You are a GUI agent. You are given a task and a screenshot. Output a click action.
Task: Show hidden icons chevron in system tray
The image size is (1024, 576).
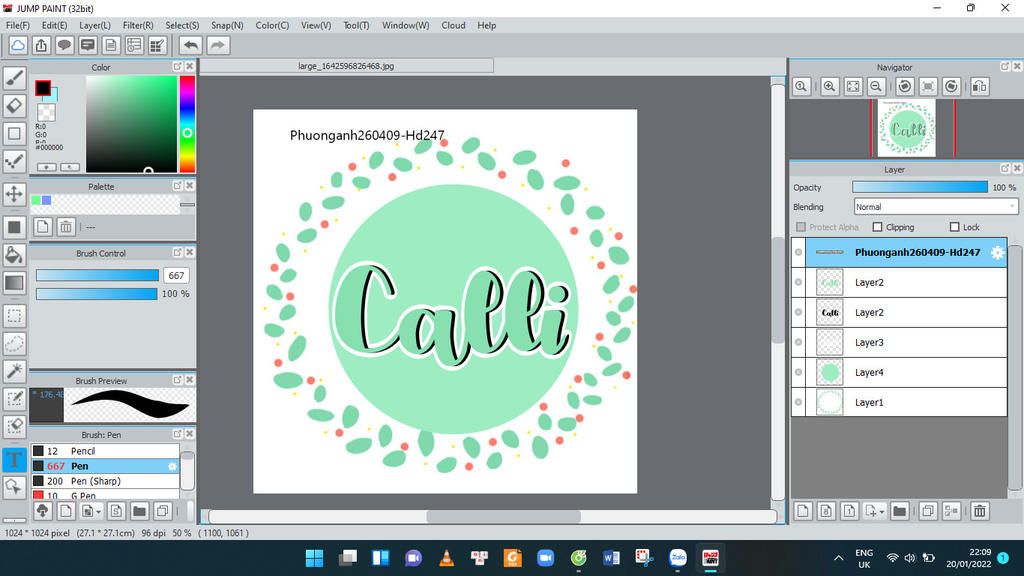838,558
